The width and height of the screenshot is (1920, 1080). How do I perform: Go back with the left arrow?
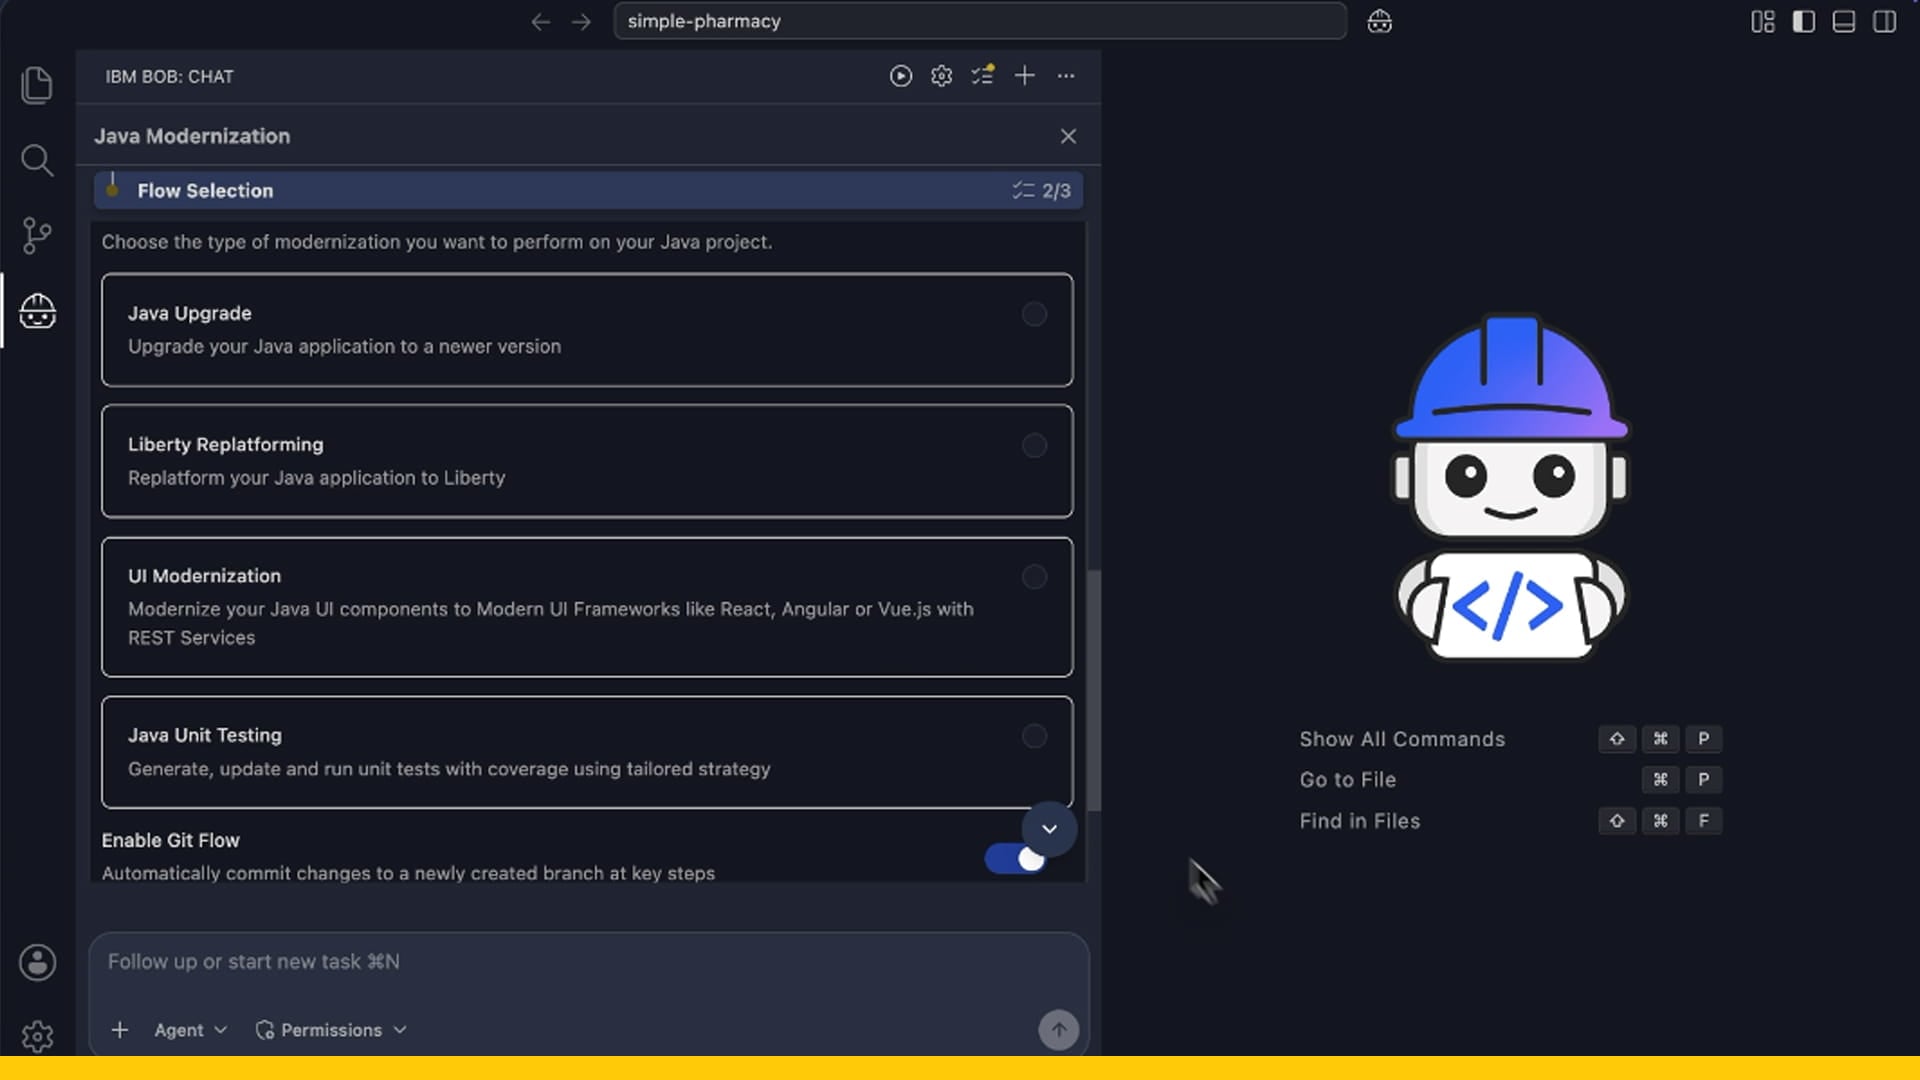pos(541,21)
